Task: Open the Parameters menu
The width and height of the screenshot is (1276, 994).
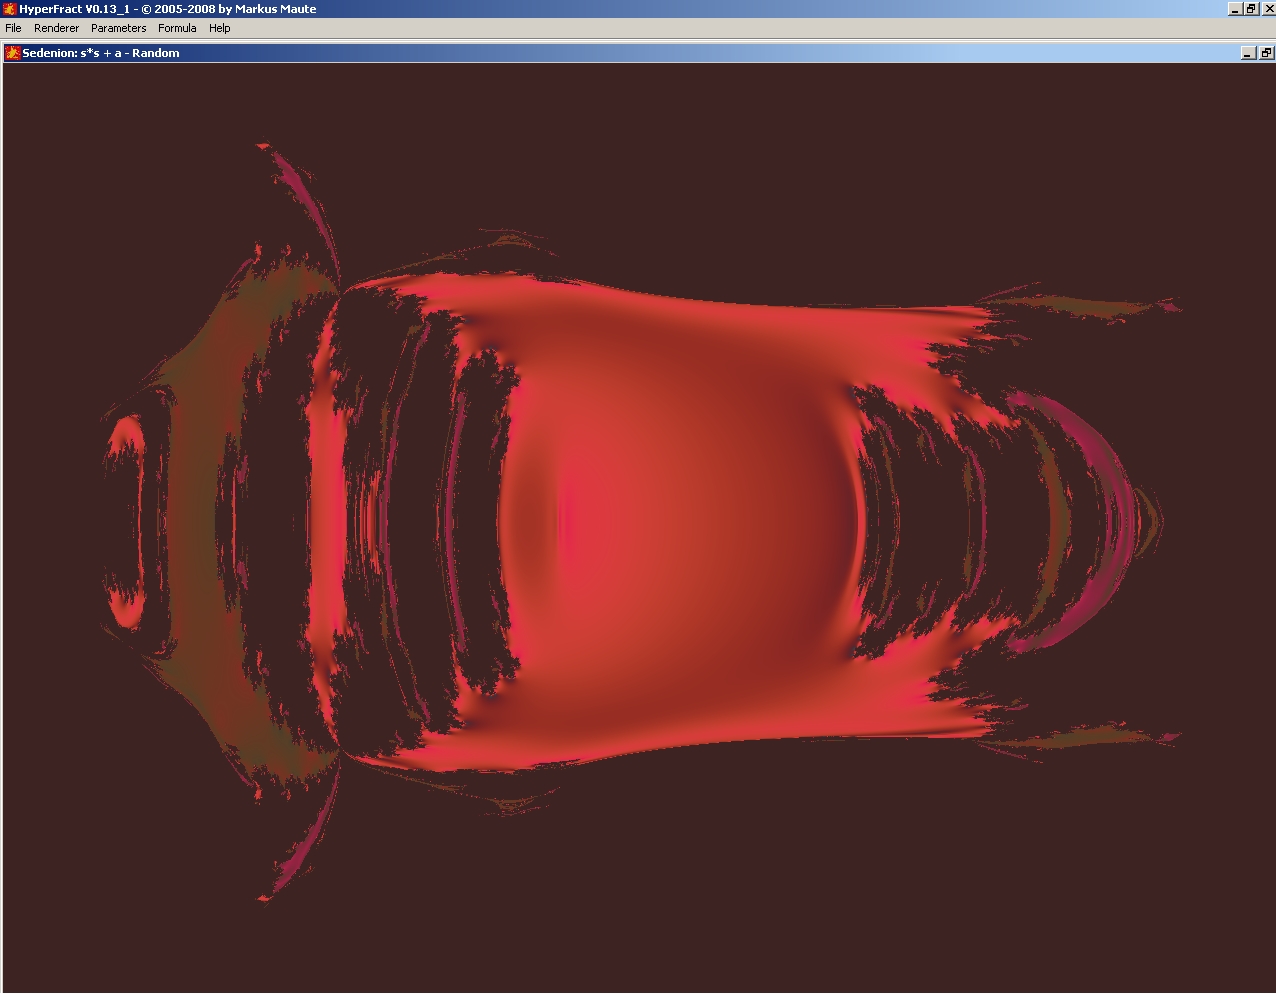Action: tap(118, 28)
